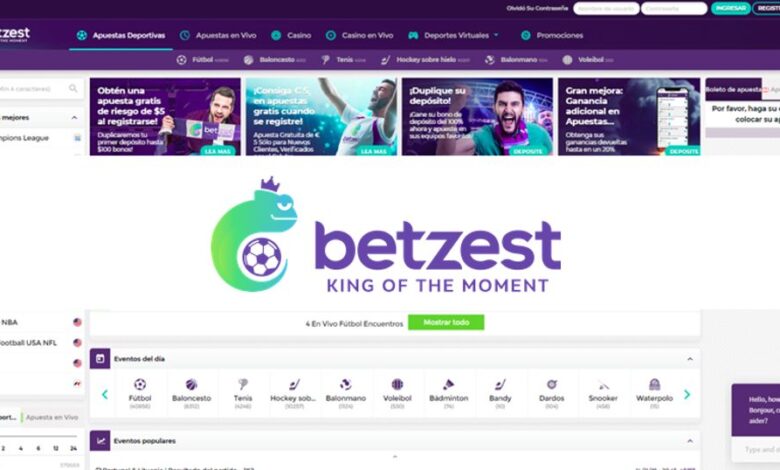Open the Deportes Virtuales dropdown menu

453,35
